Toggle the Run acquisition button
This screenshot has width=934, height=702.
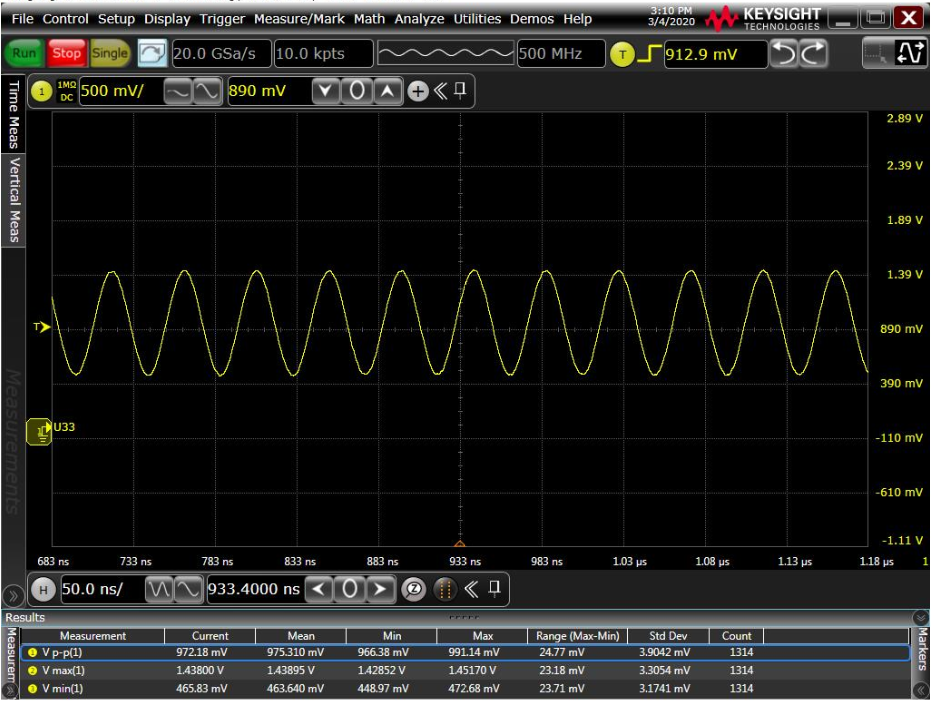point(24,53)
